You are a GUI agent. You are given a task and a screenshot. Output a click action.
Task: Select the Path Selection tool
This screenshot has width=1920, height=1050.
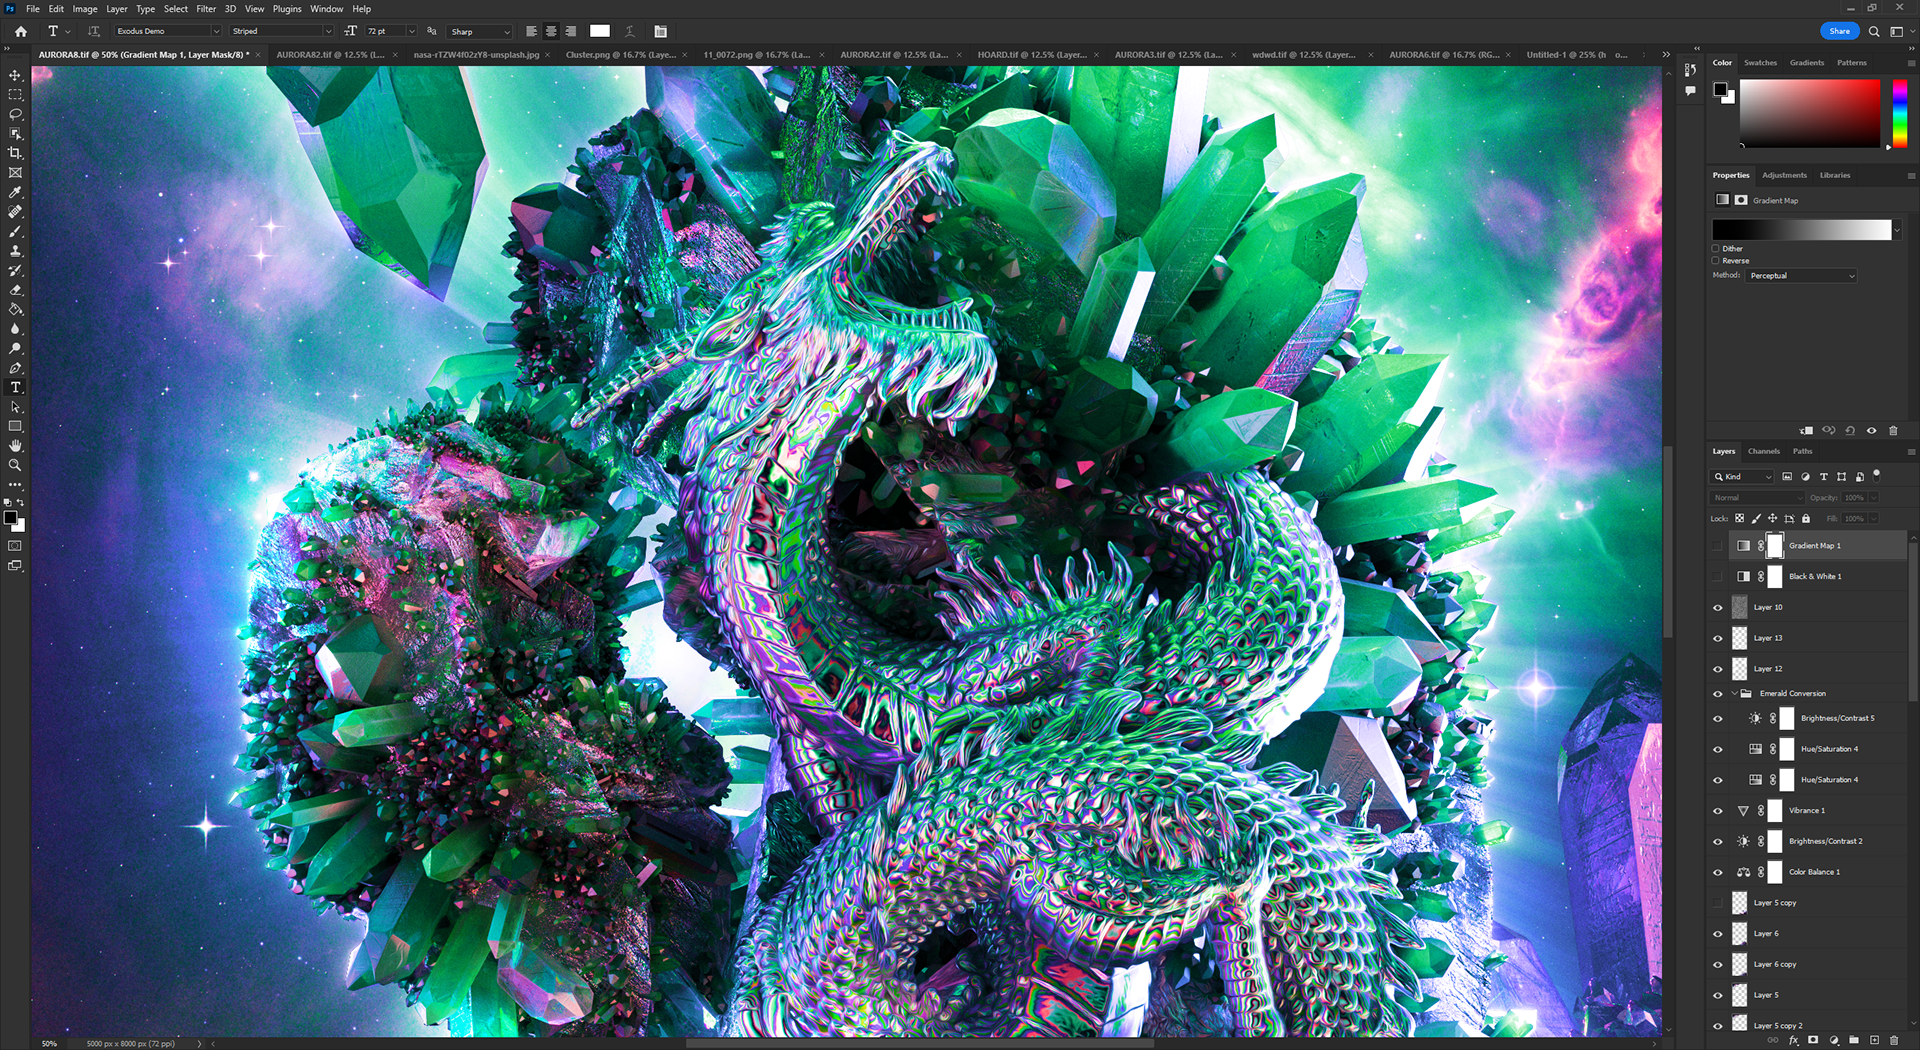(15, 407)
